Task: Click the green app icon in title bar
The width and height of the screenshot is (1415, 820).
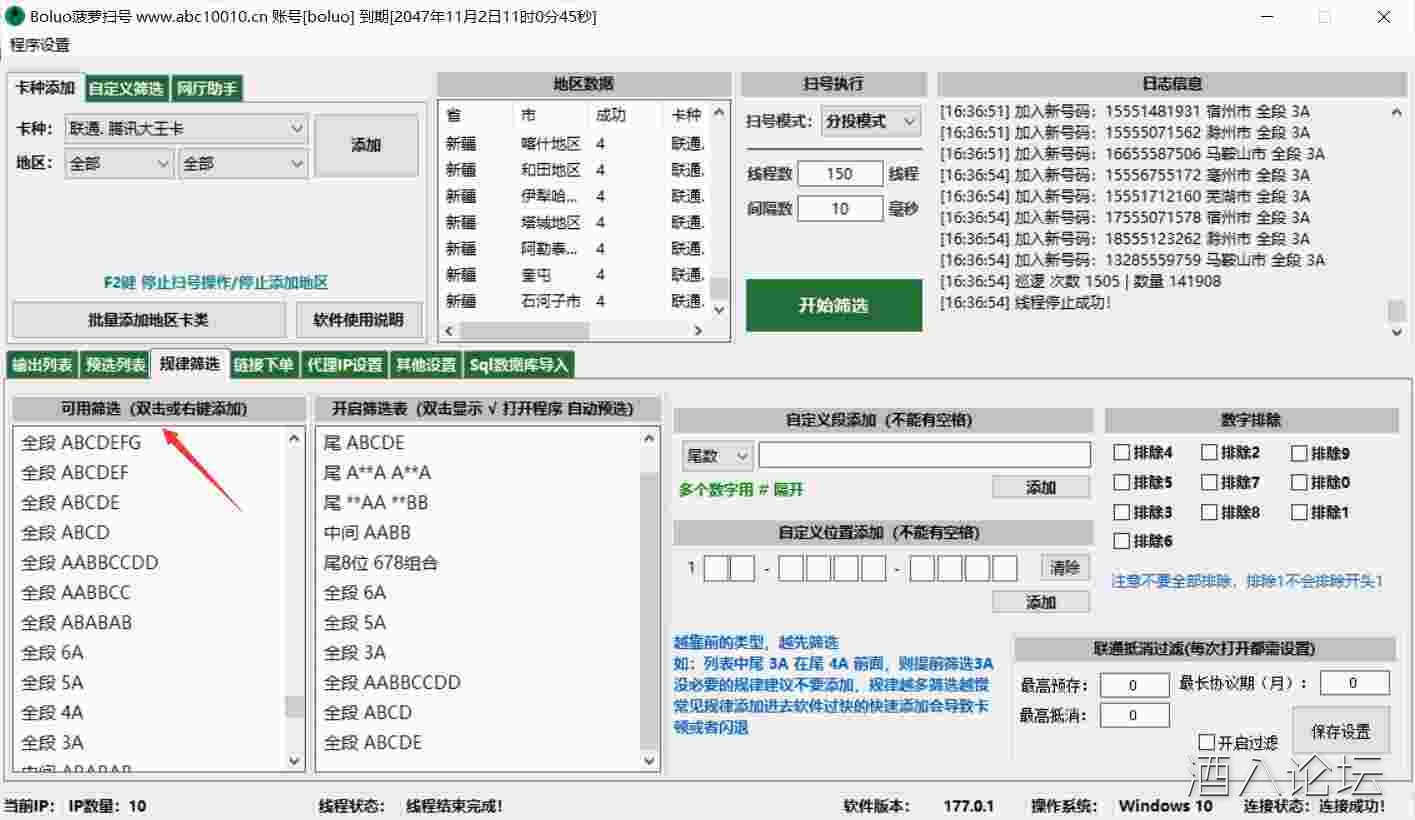Action: (x=15, y=17)
